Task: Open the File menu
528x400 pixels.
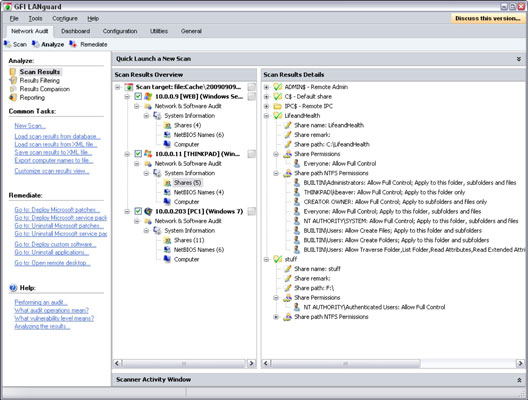Action: pyautogui.click(x=14, y=19)
